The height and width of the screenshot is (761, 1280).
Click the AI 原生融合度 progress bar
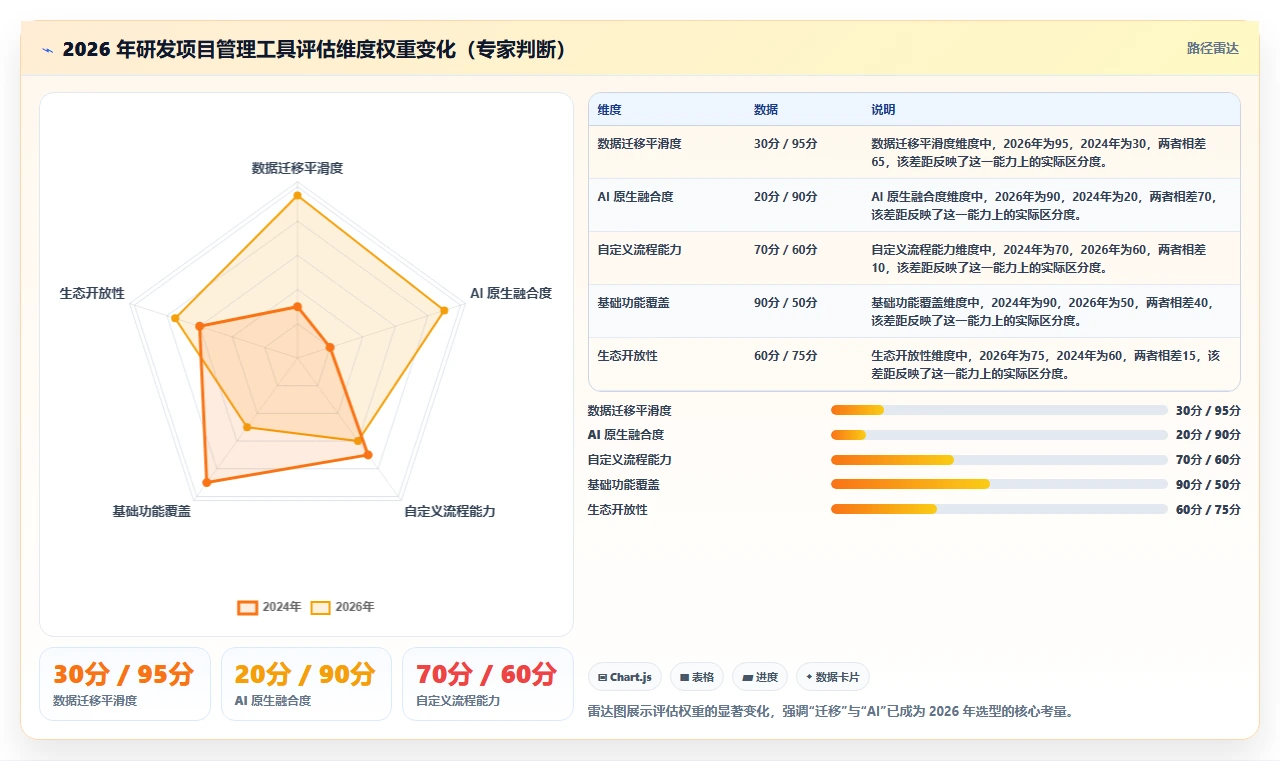tap(999, 435)
